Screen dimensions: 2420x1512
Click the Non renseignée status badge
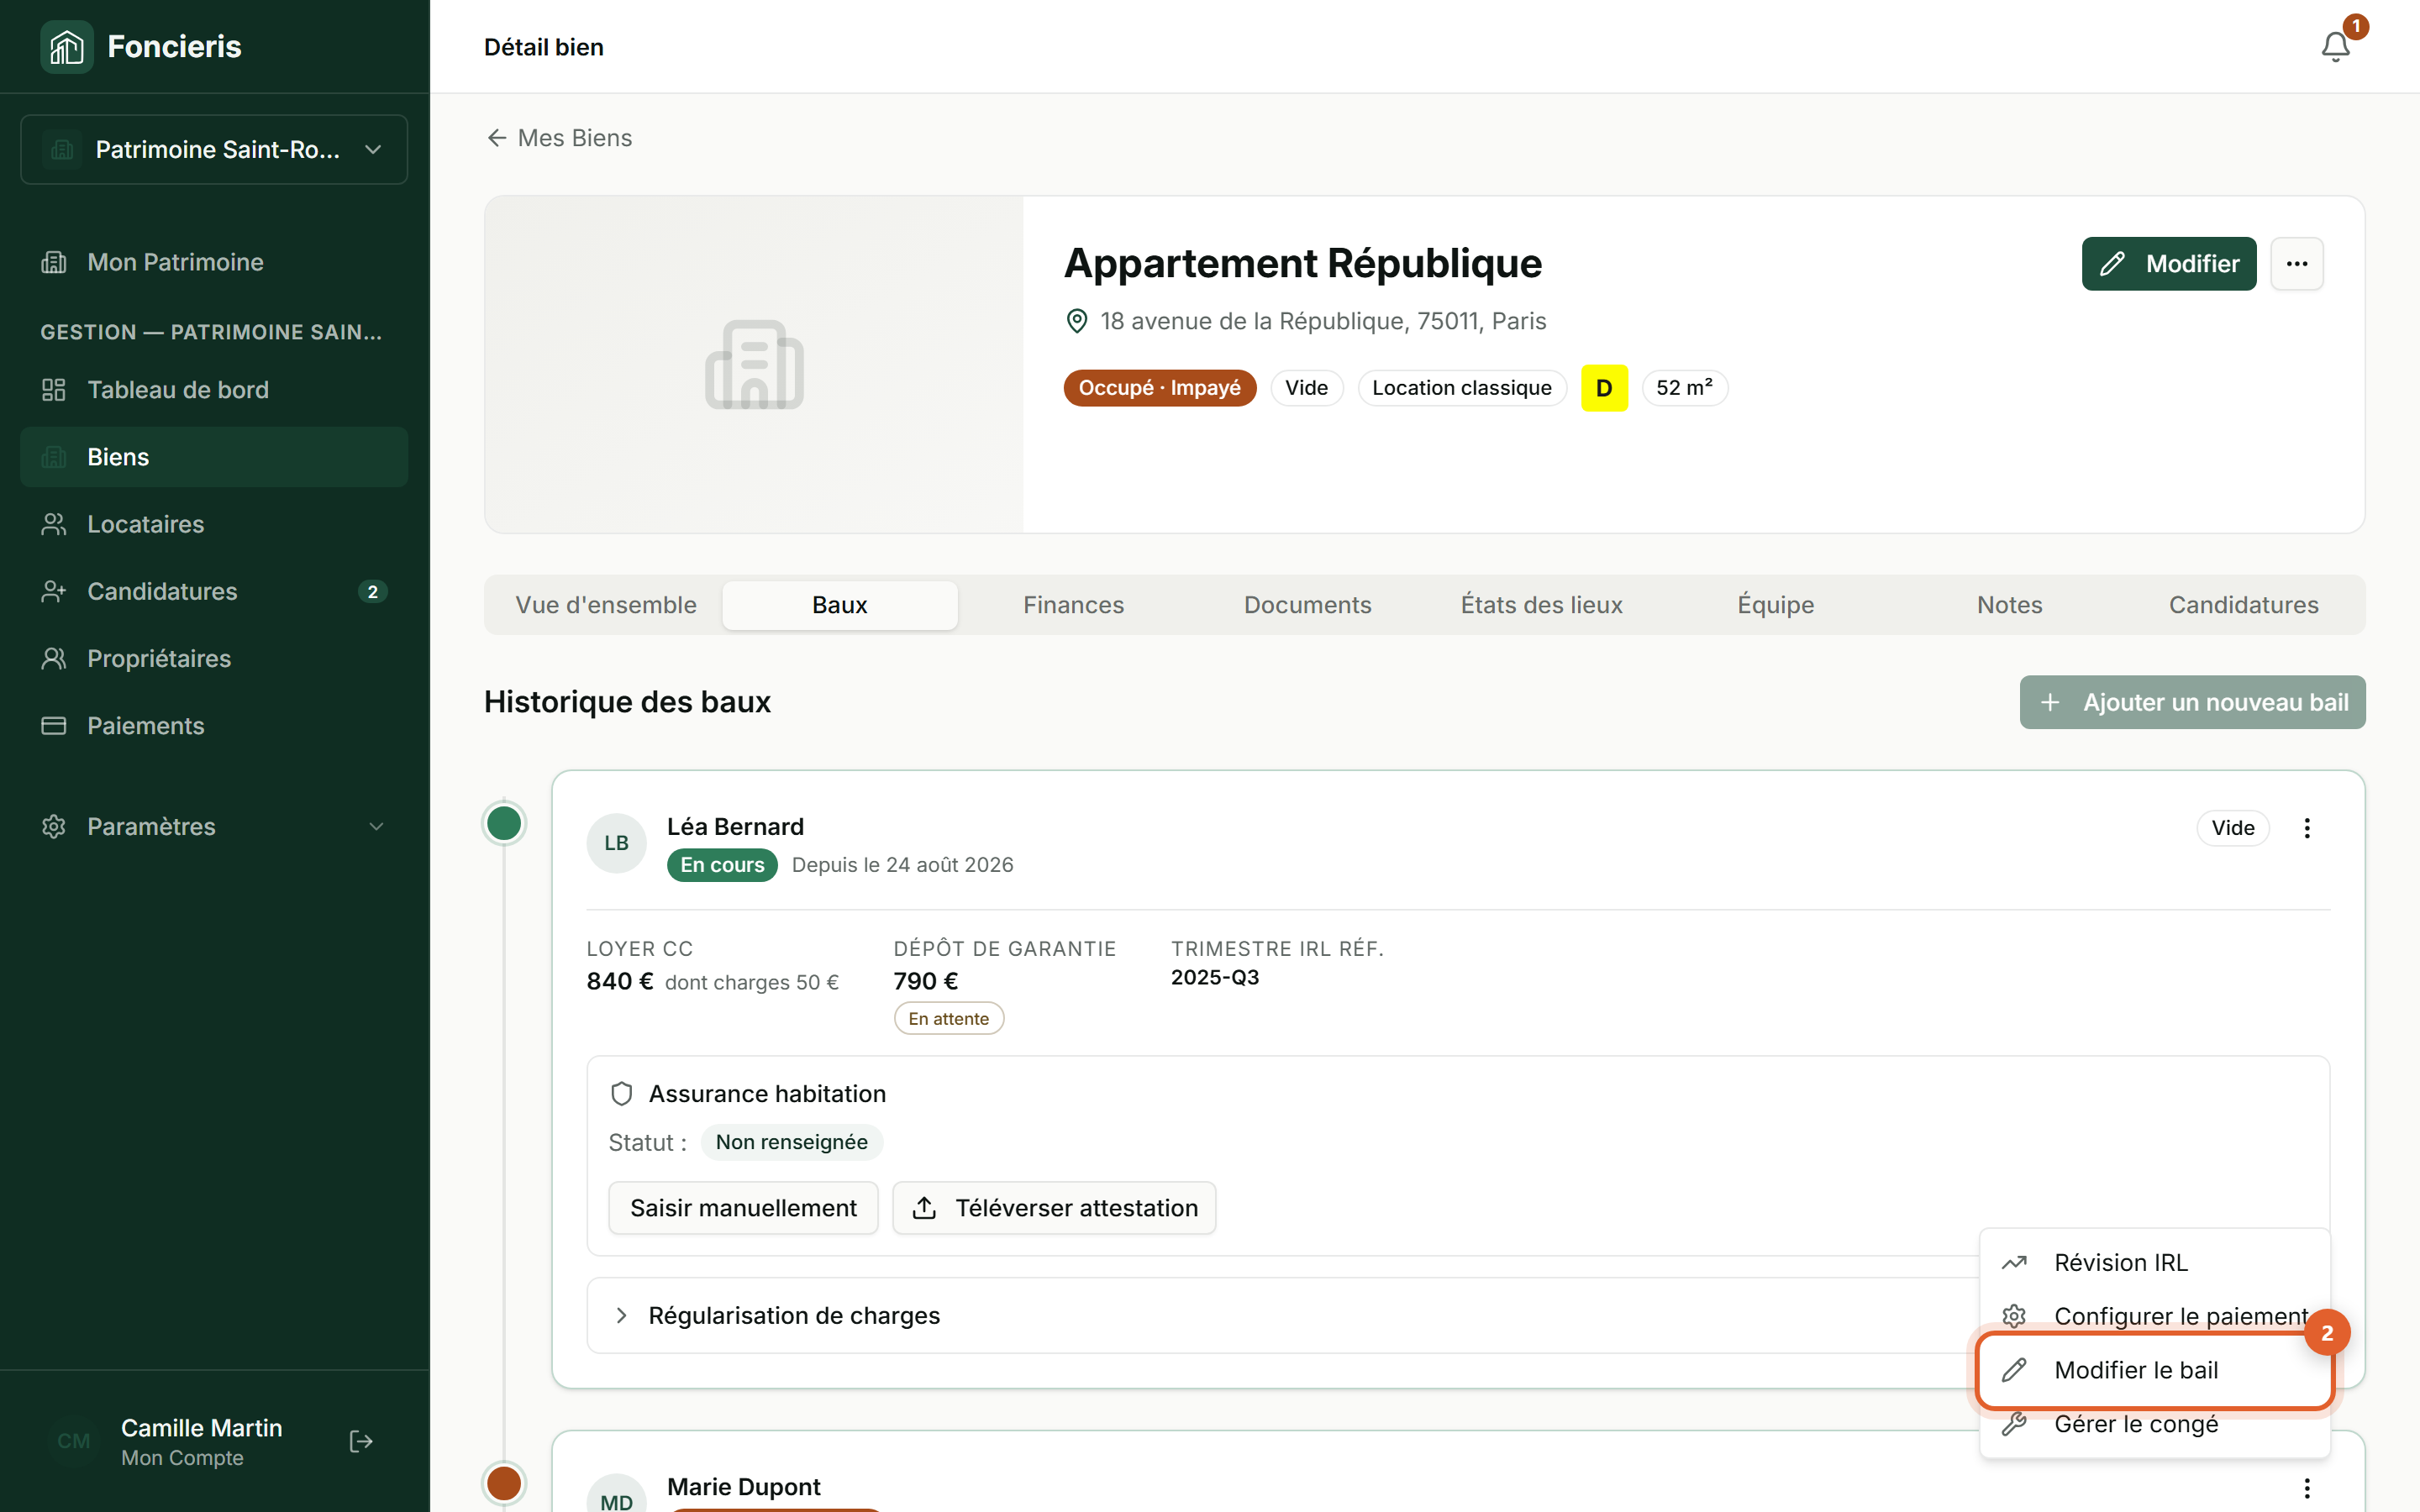(x=791, y=1142)
